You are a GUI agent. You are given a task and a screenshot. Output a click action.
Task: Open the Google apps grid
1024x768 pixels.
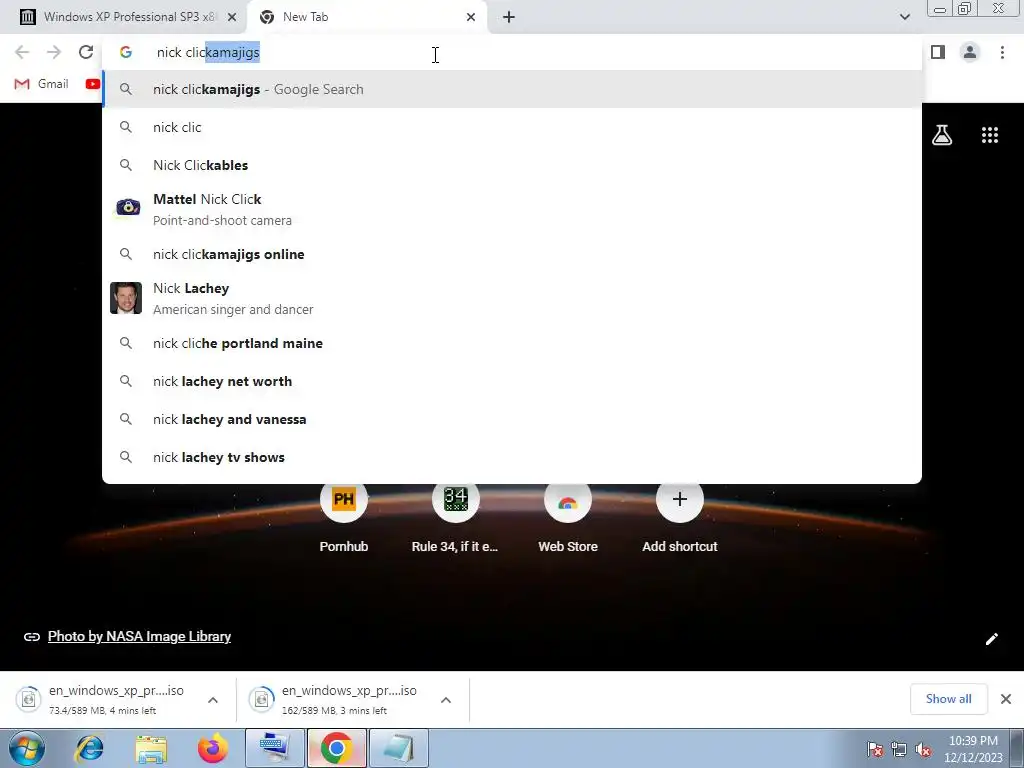(x=990, y=135)
